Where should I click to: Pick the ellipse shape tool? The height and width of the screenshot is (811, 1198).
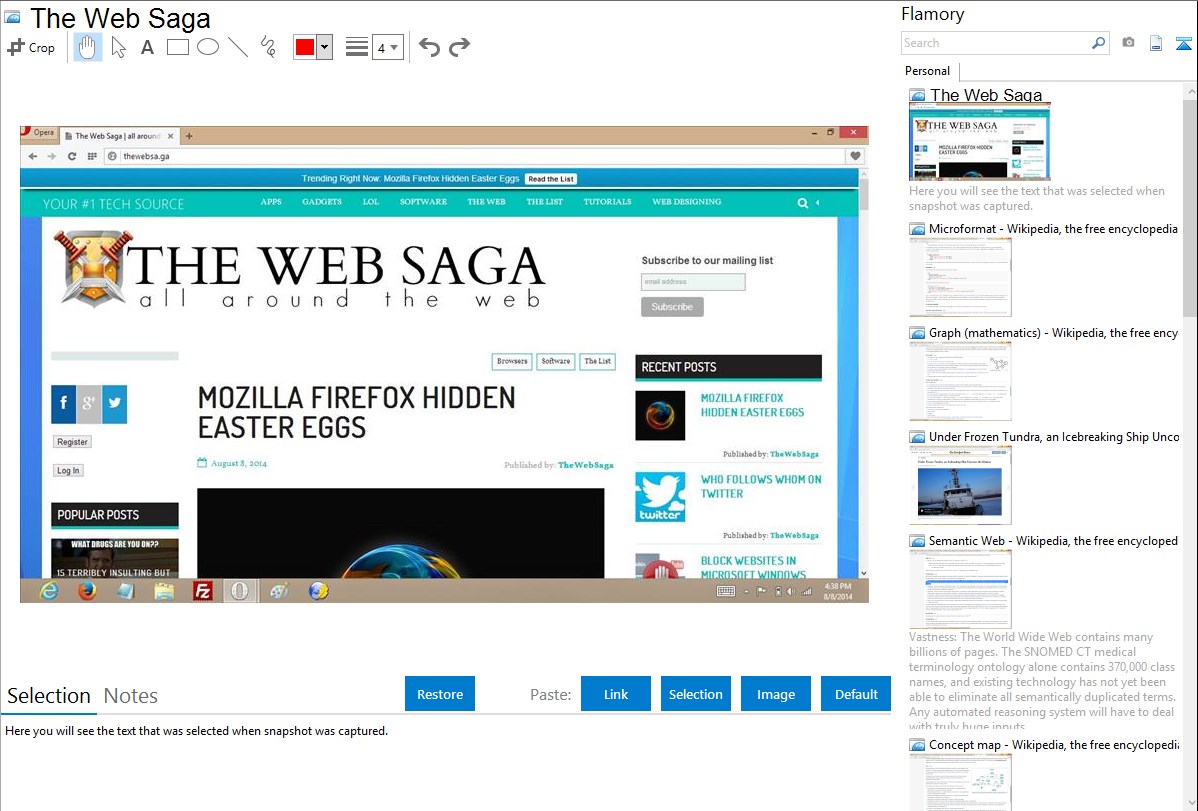(208, 47)
